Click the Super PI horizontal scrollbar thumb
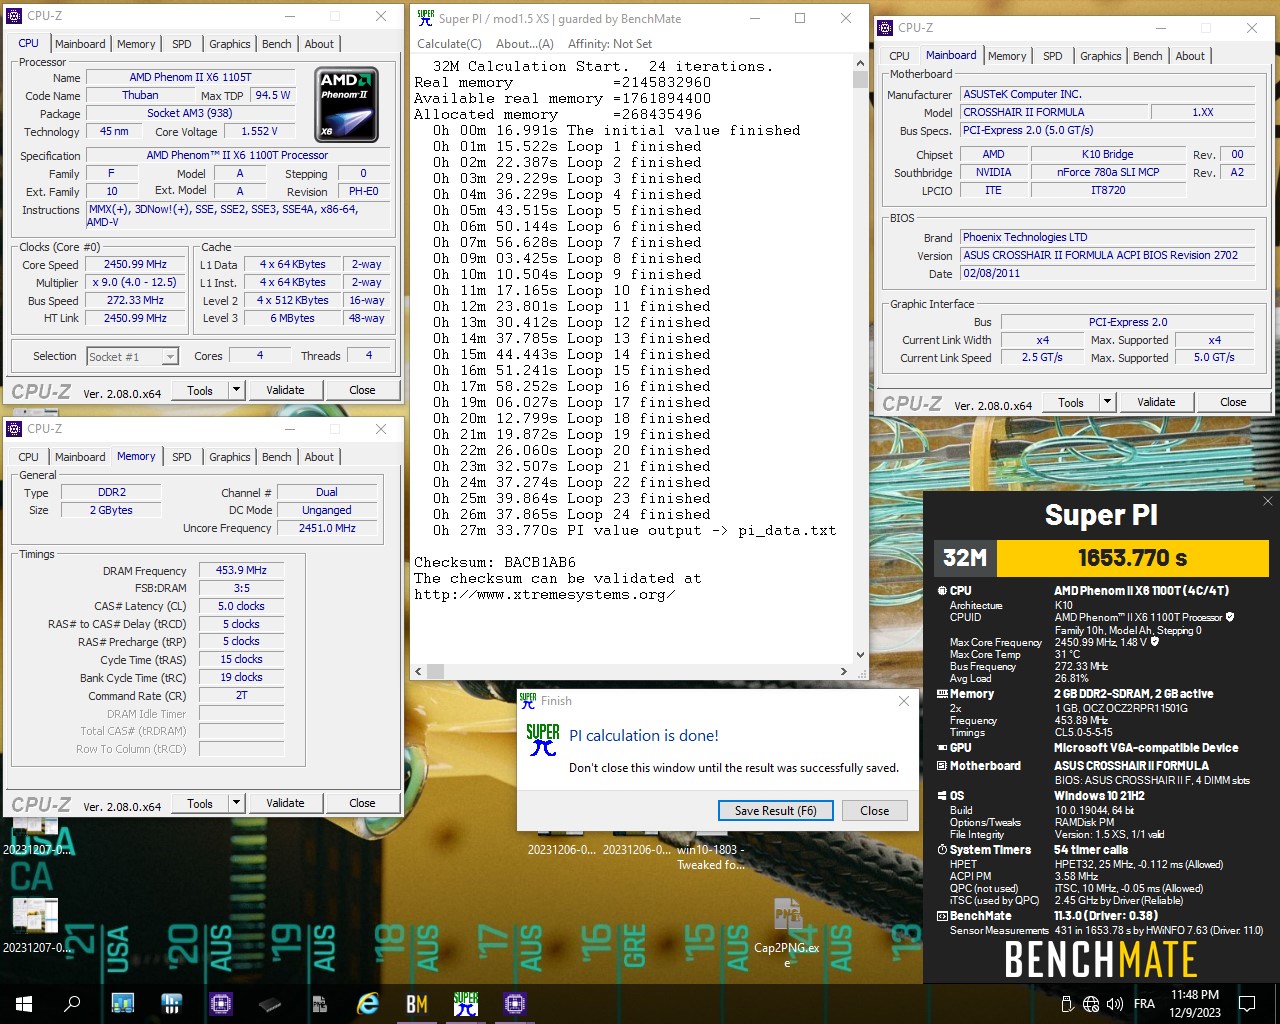This screenshot has width=1280, height=1024. [x=436, y=672]
